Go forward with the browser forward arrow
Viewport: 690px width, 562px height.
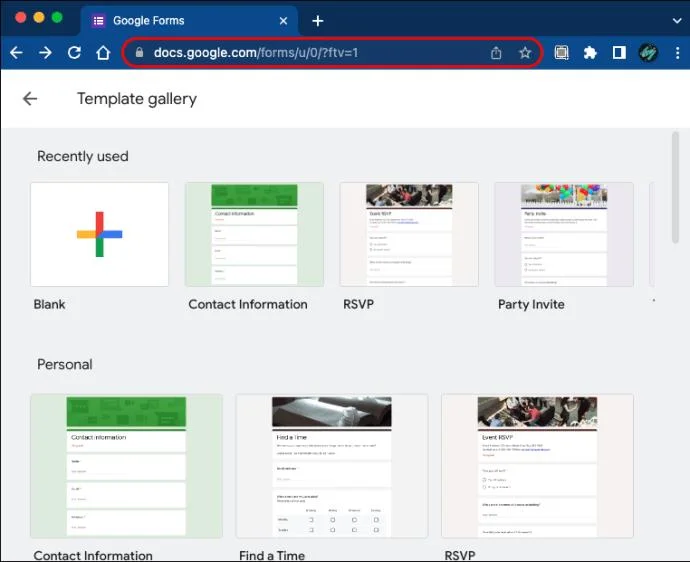click(45, 53)
